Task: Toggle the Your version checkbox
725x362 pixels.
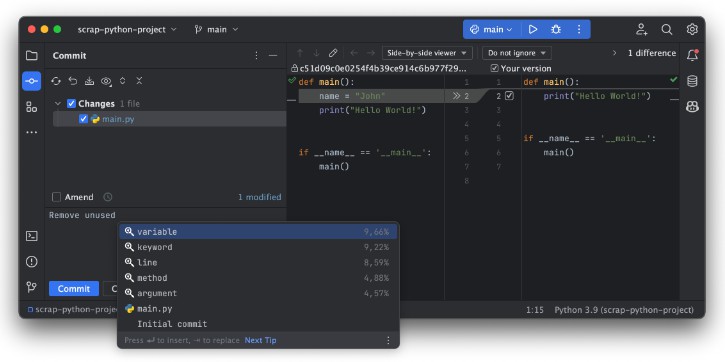Action: pyautogui.click(x=495, y=68)
